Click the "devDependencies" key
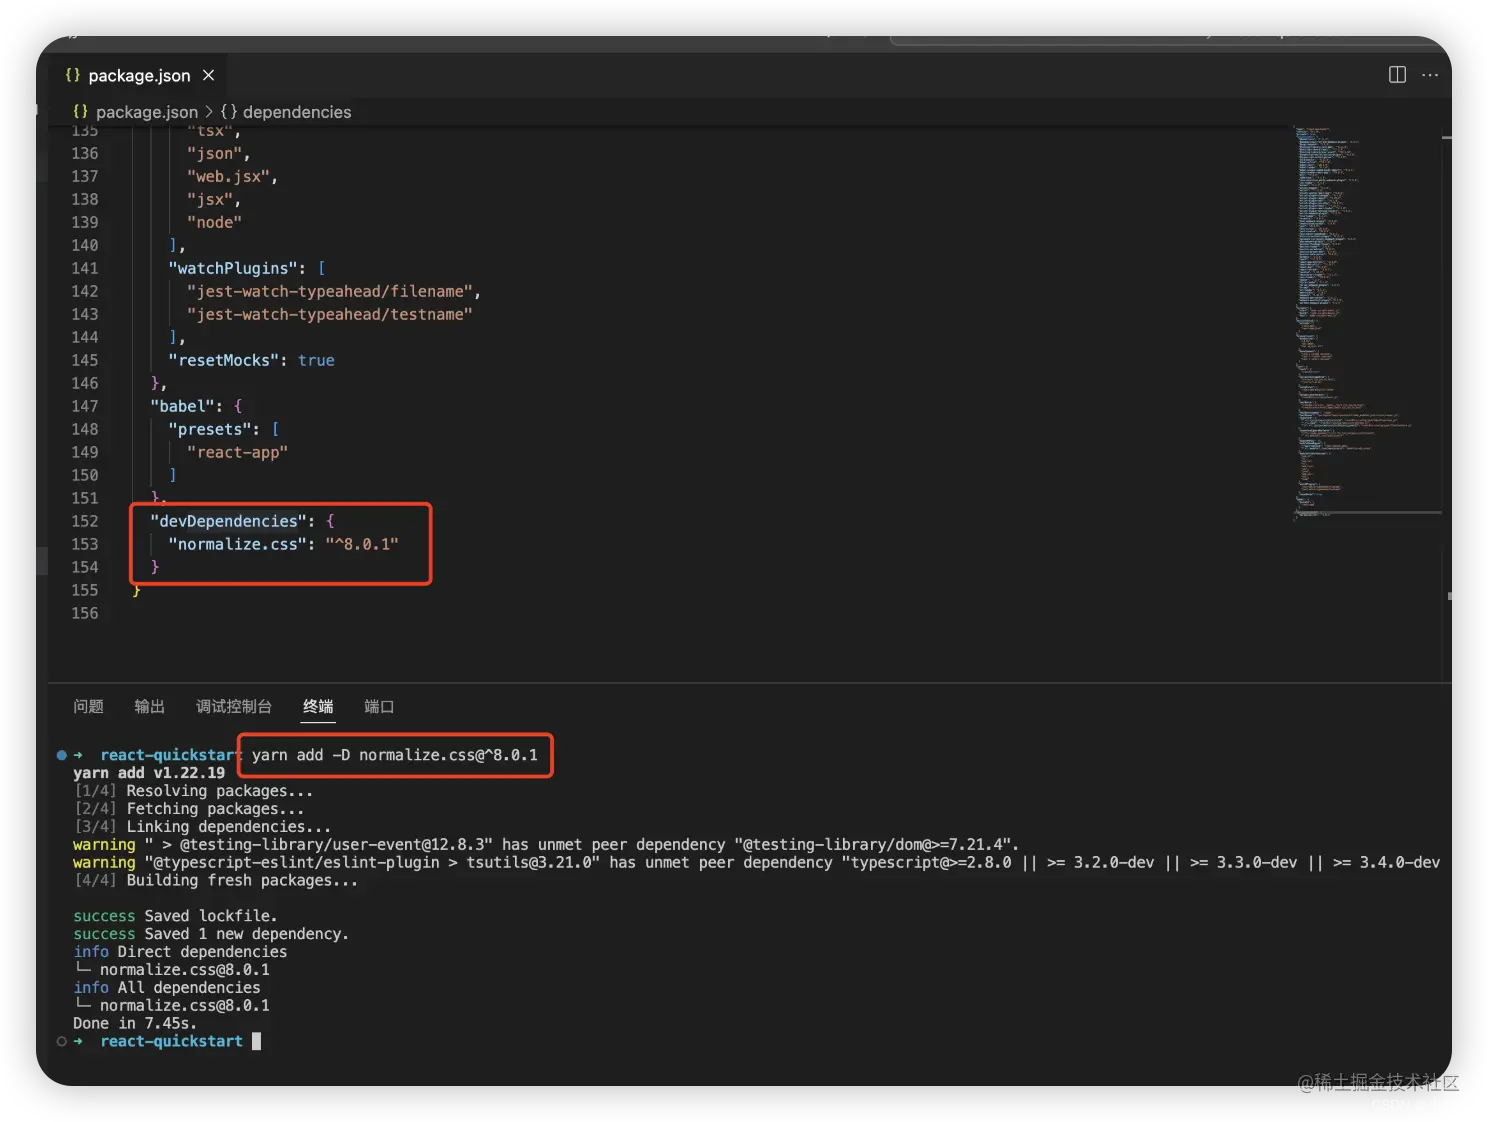The height and width of the screenshot is (1122, 1488). click(x=228, y=521)
